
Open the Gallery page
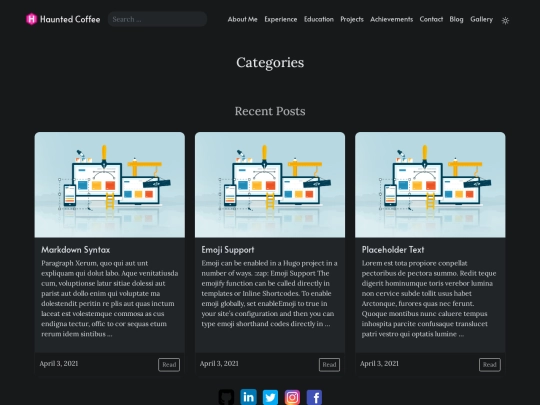coord(481,19)
